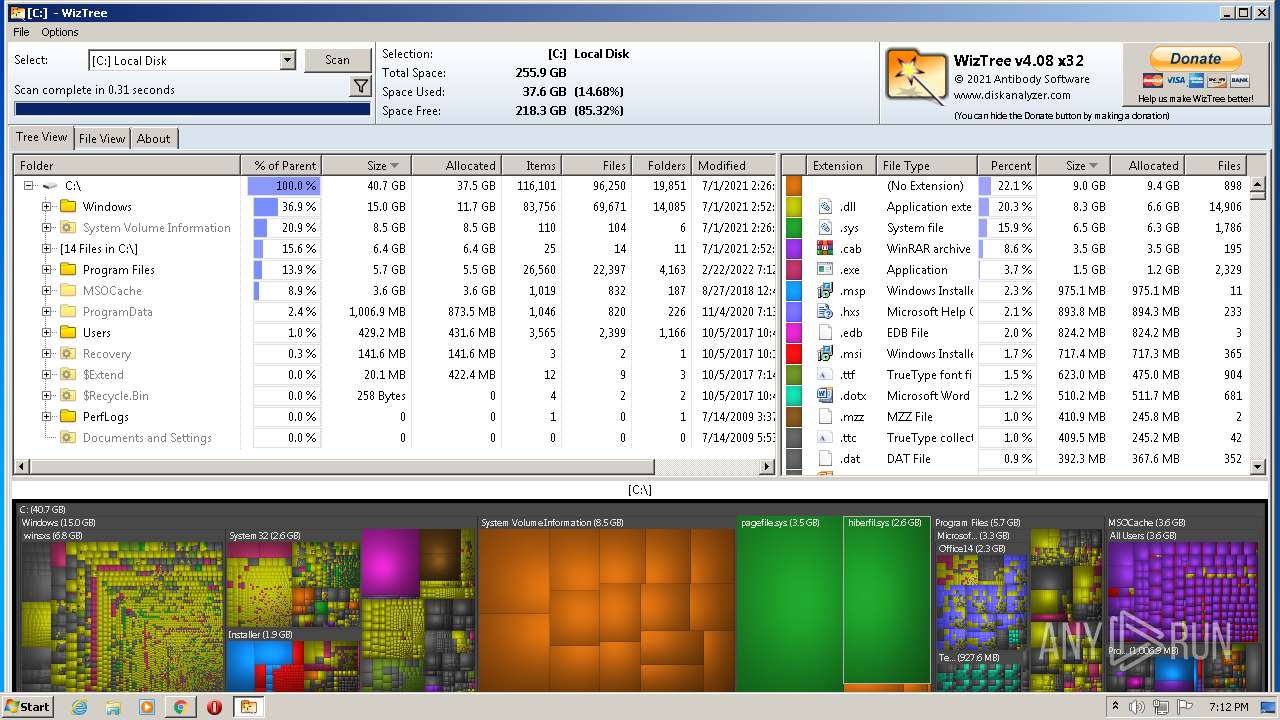Click the pagefile.sys block in treemap
Viewport: 1280px width, 720px height.
(789, 604)
